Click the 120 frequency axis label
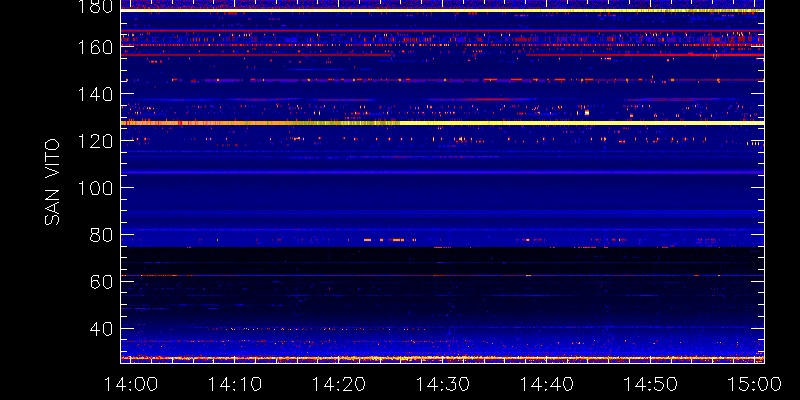The image size is (800, 400). click(95, 141)
